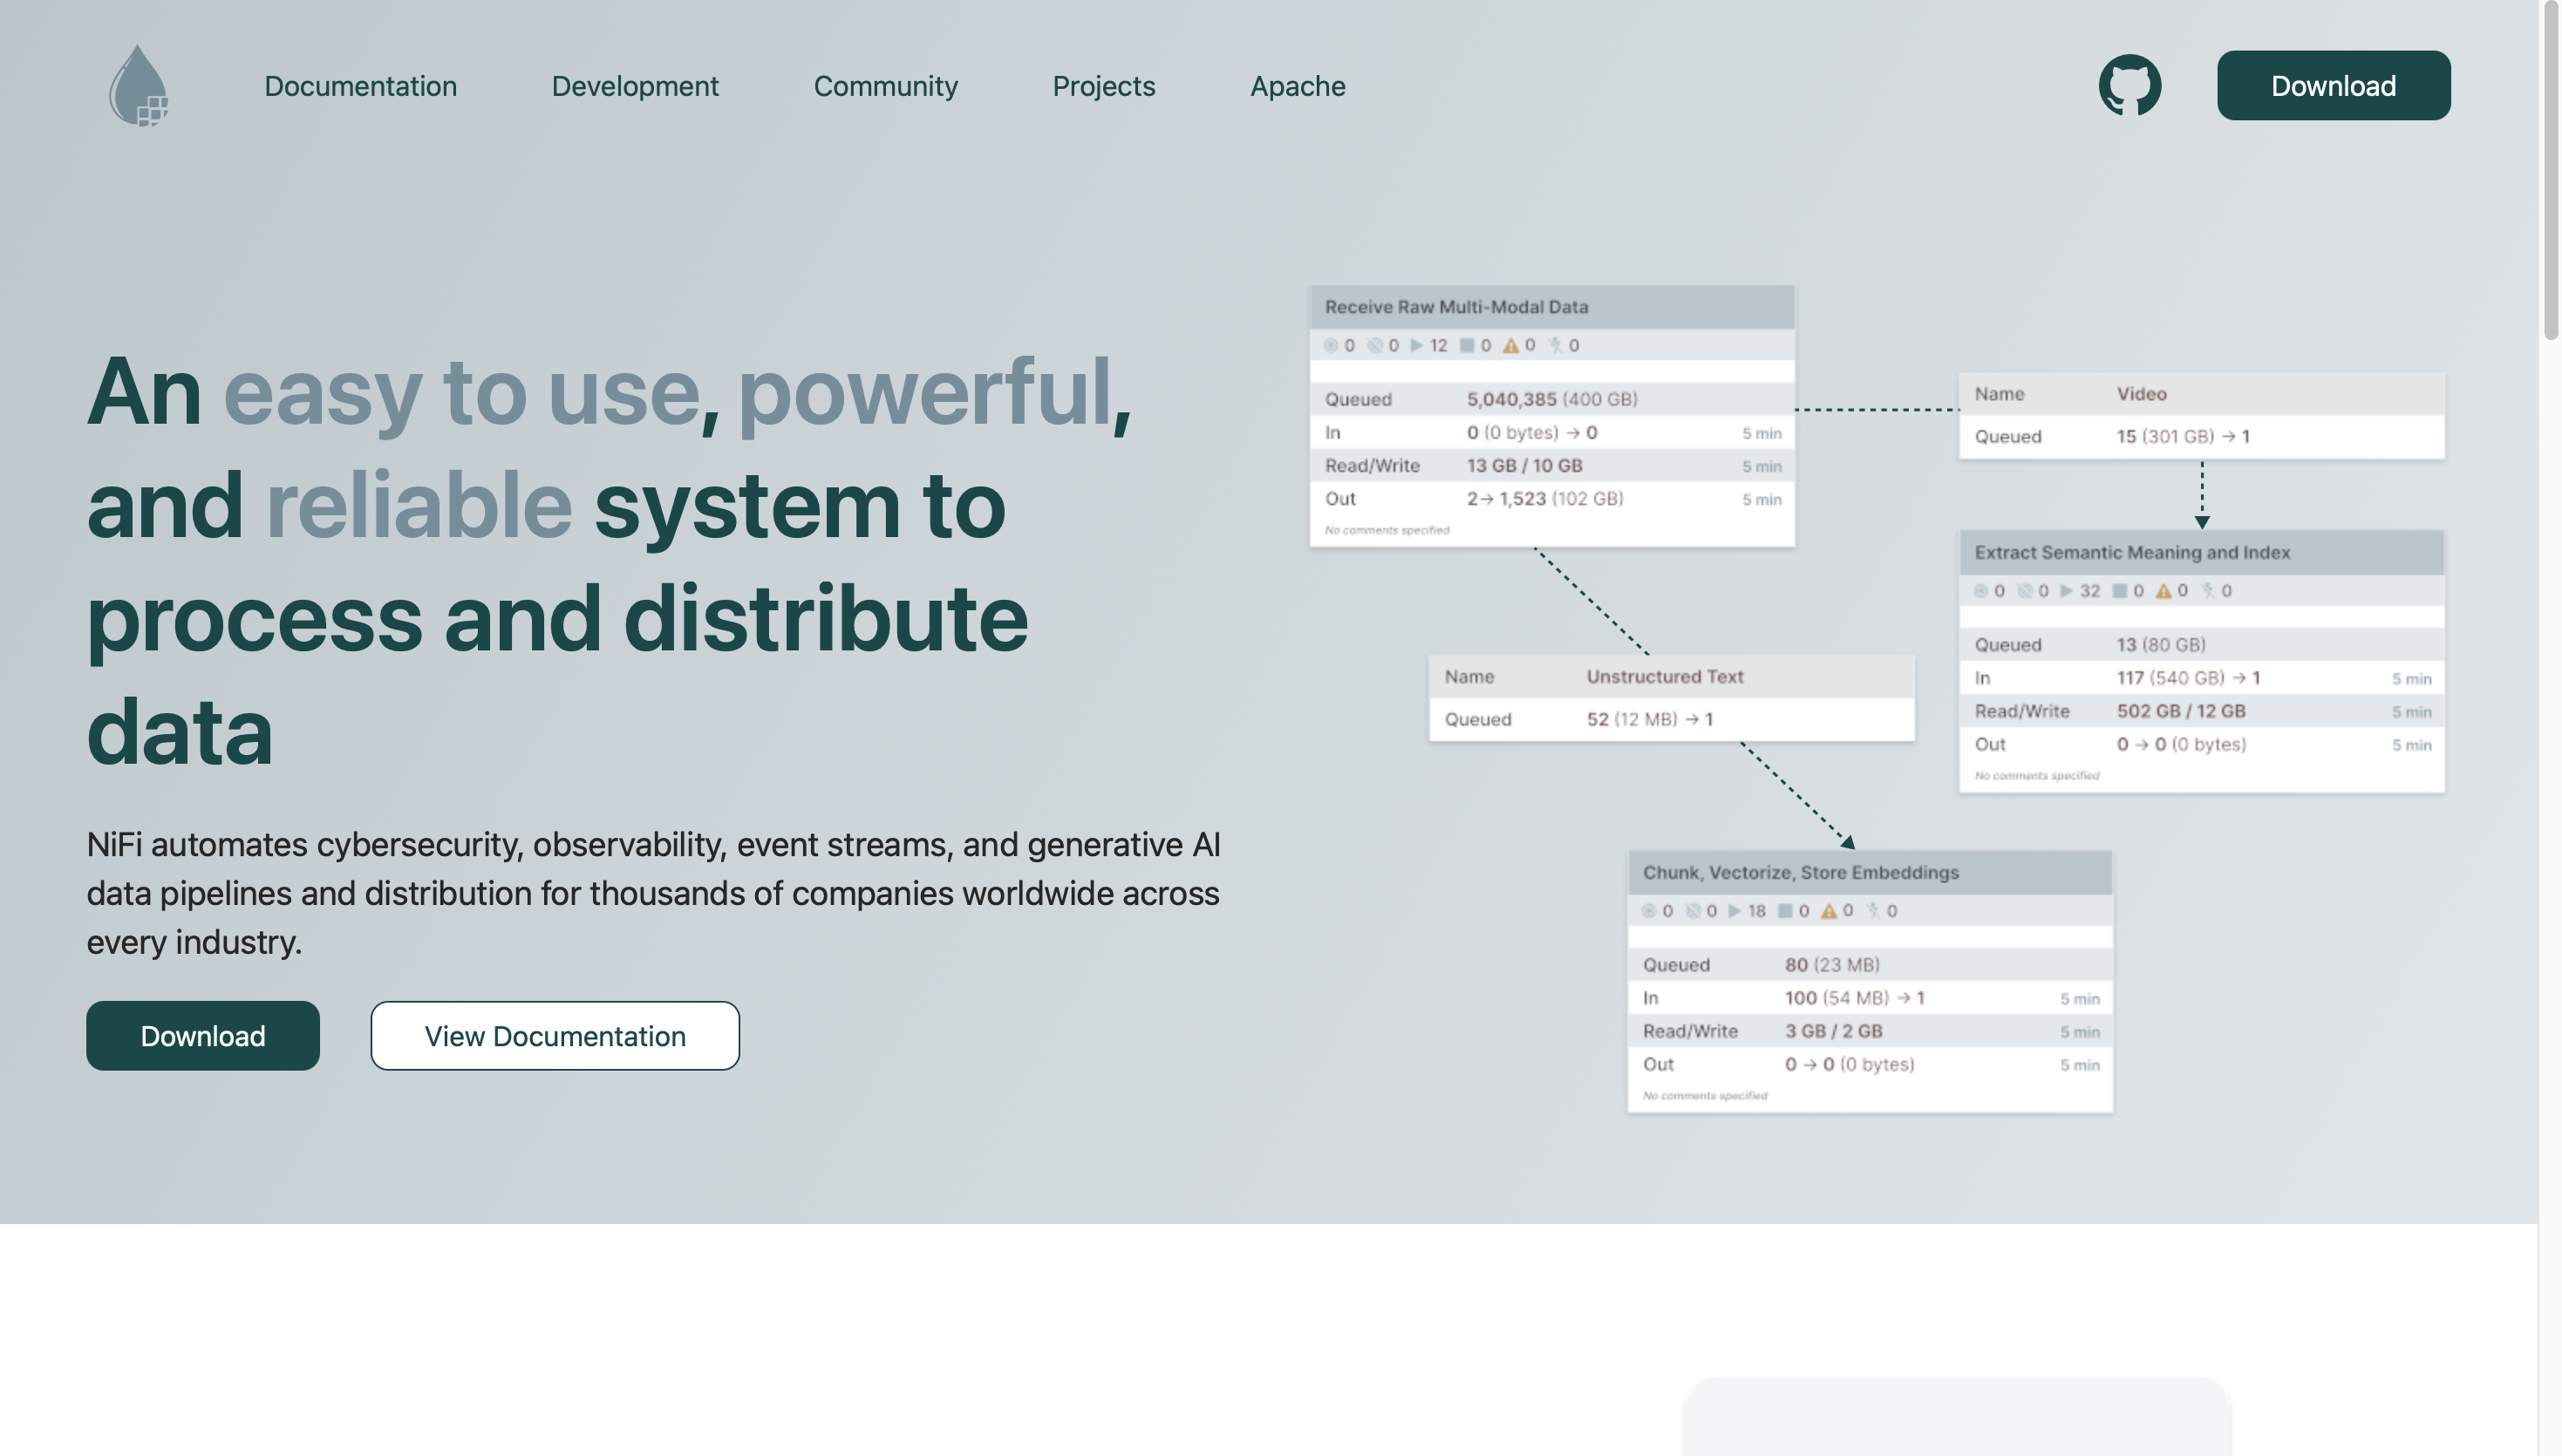Viewport: 2562px width, 1456px height.
Task: Click the NiFi water drop logo
Action: tap(138, 86)
